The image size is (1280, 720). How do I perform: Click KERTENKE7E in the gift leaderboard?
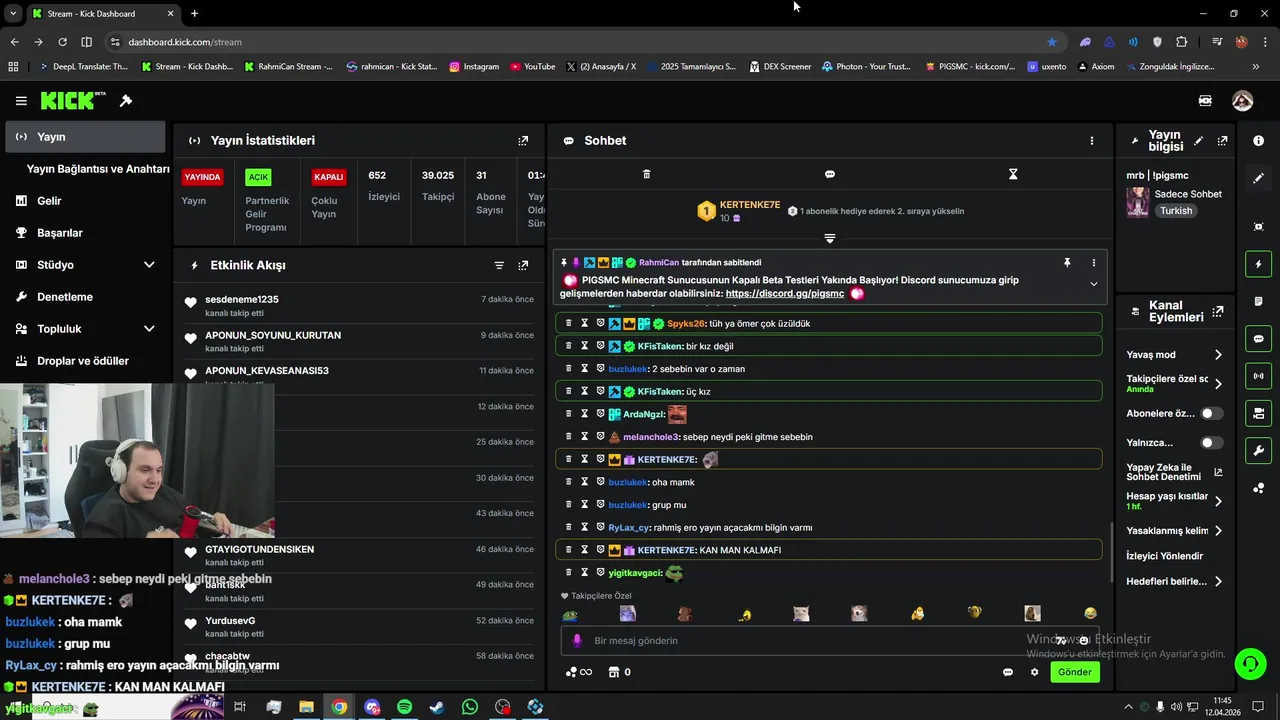pyautogui.click(x=750, y=205)
